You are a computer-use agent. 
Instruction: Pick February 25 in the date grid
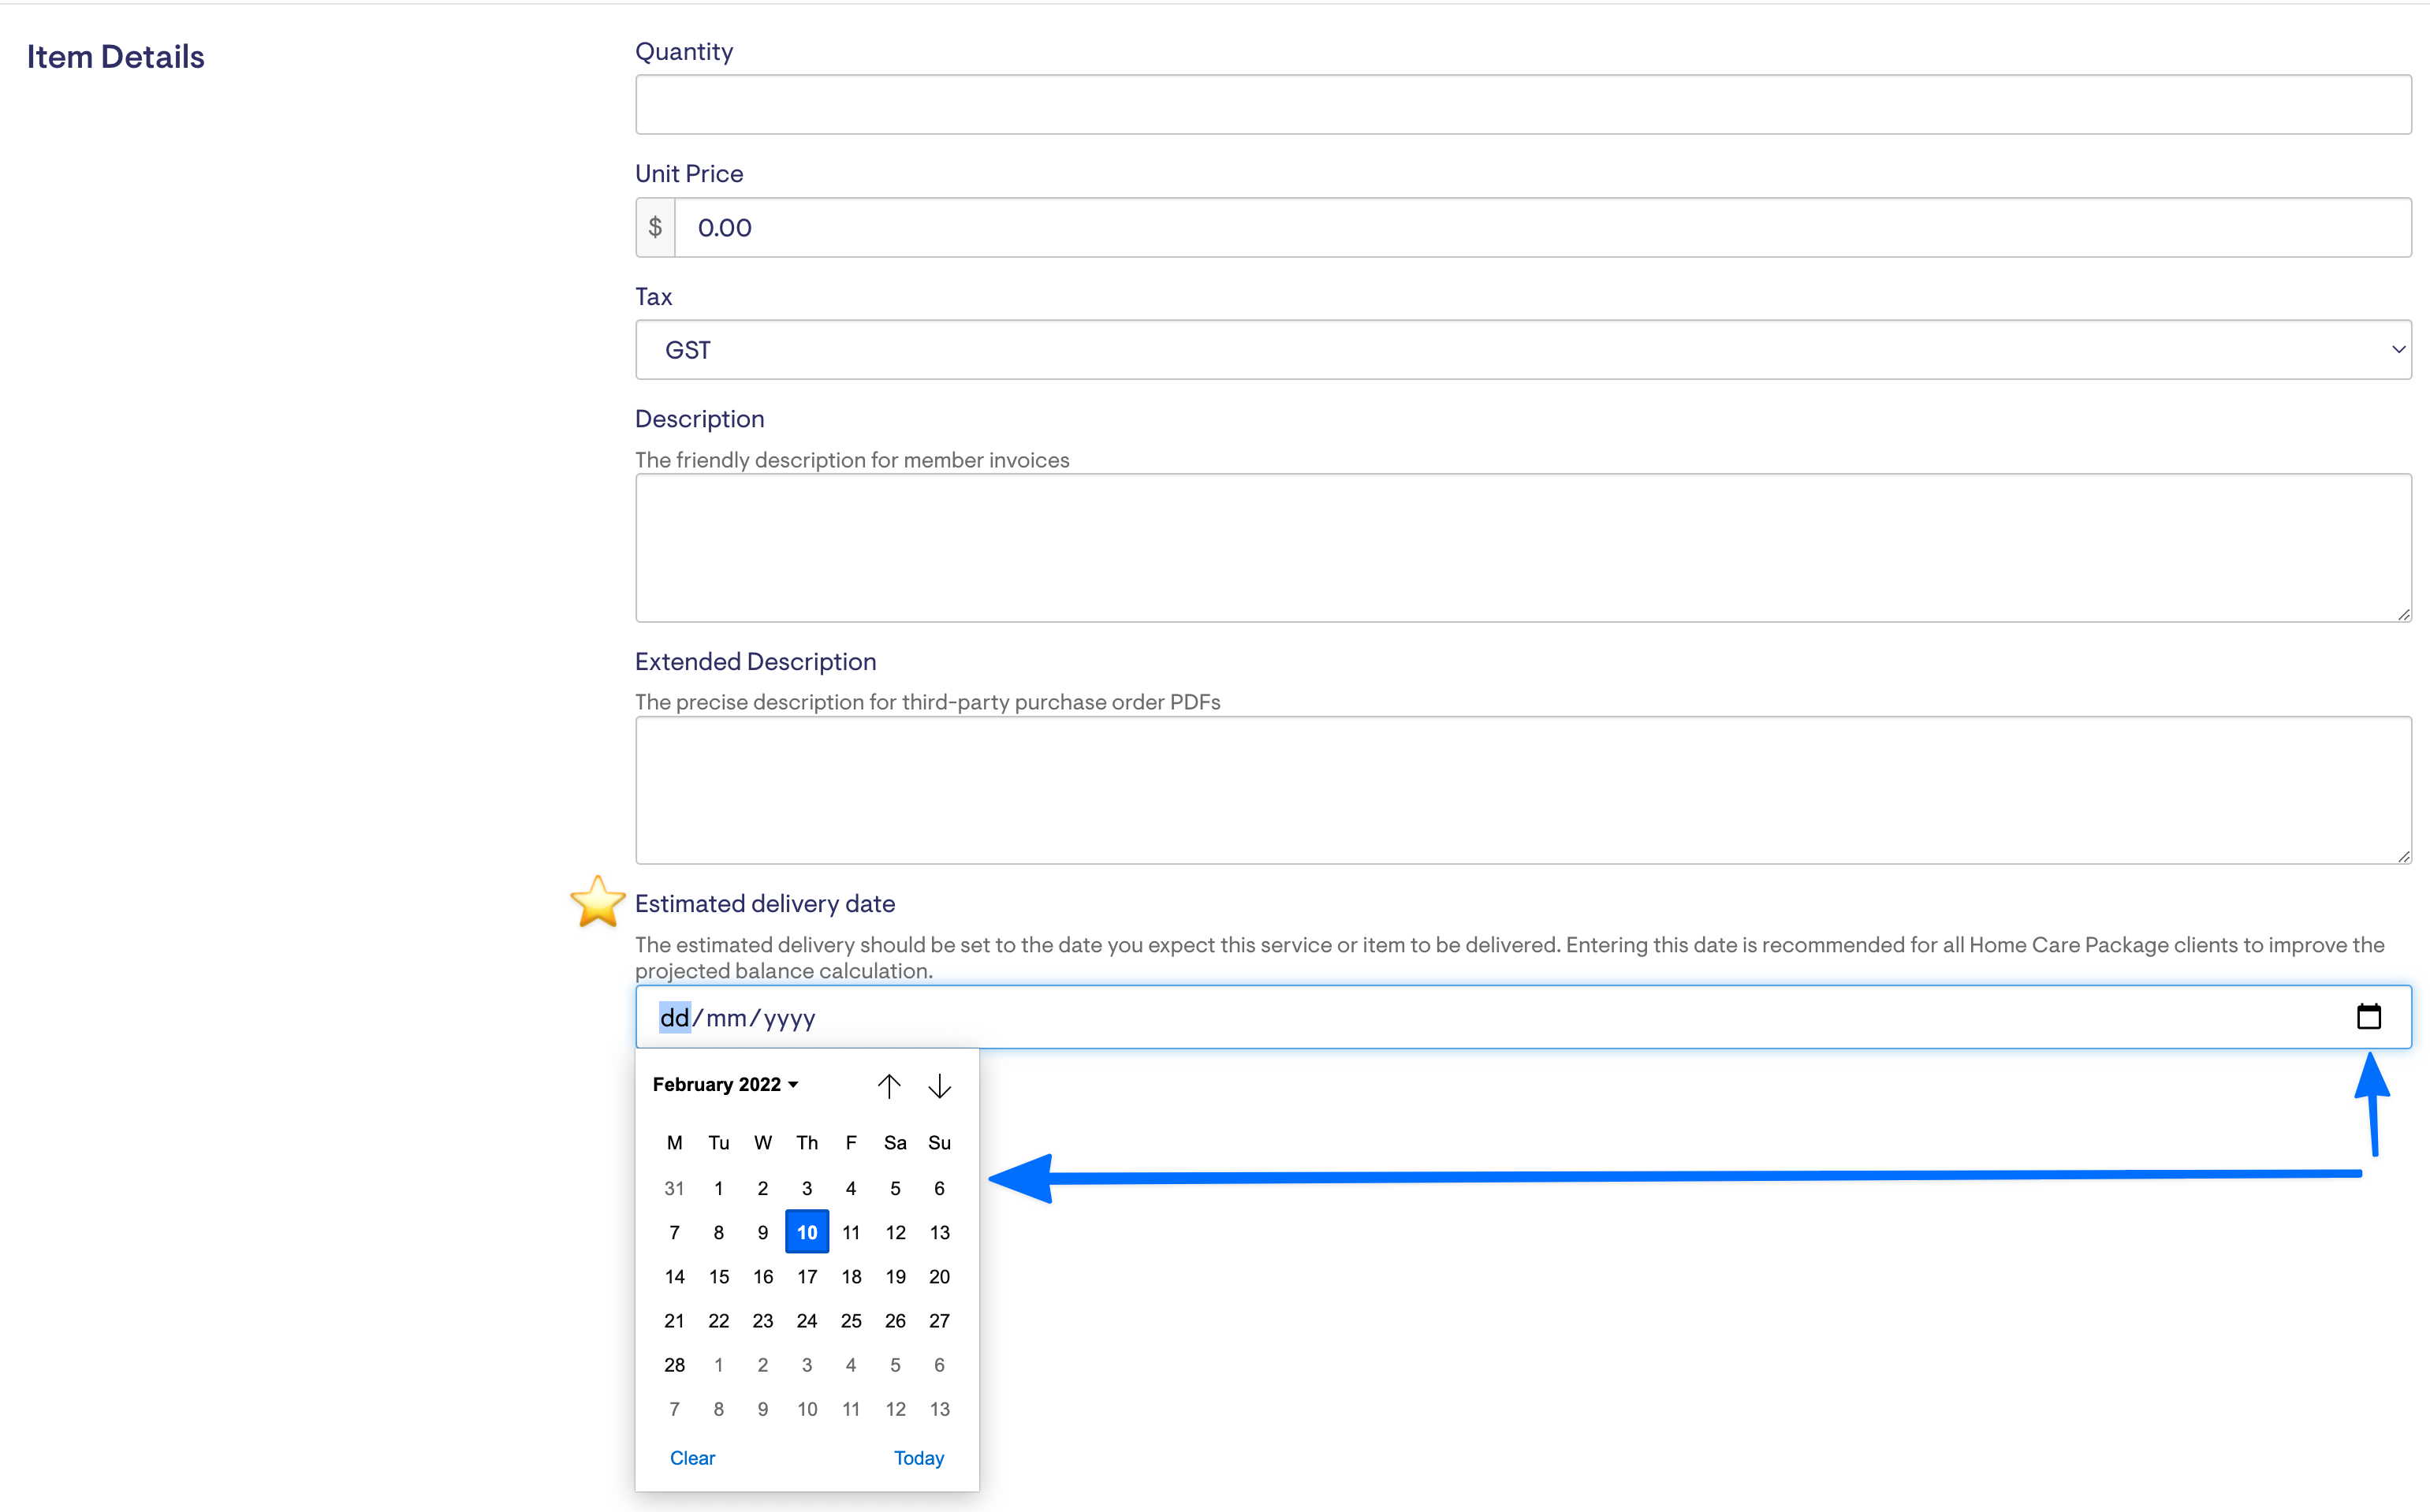pos(851,1321)
